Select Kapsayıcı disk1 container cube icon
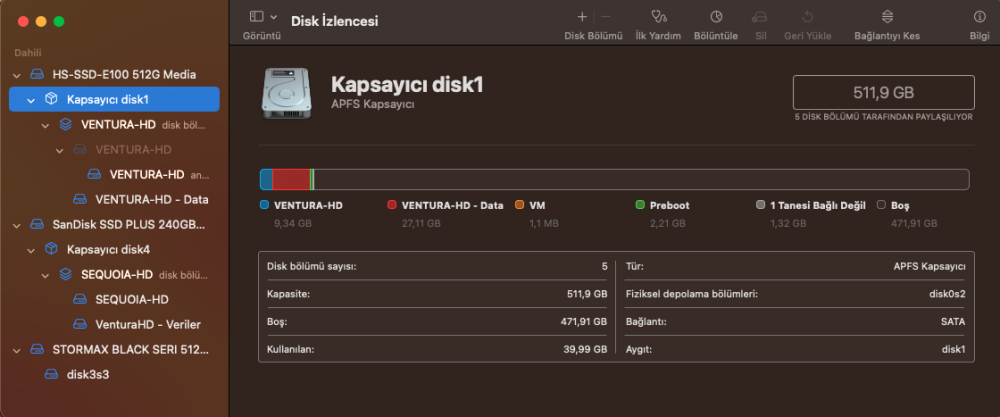This screenshot has width=1000, height=417. (51, 99)
